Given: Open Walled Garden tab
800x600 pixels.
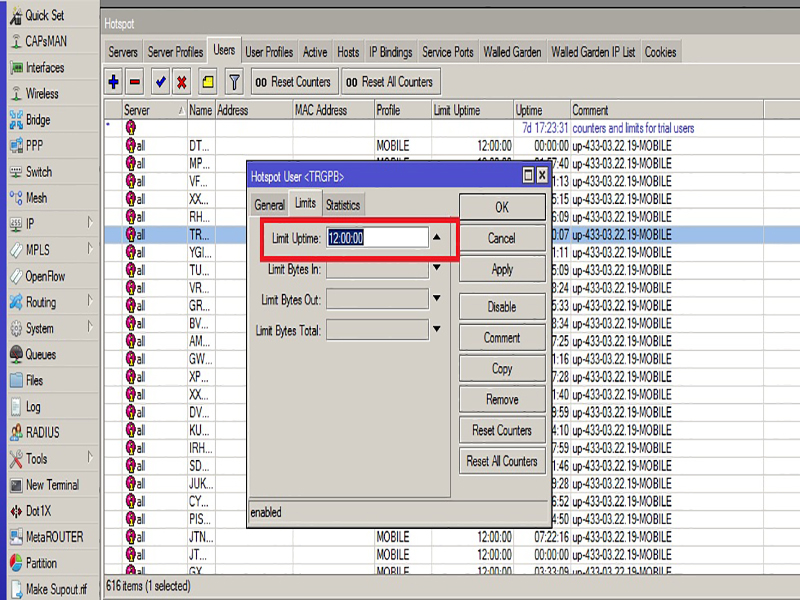Looking at the screenshot, I should 512,52.
